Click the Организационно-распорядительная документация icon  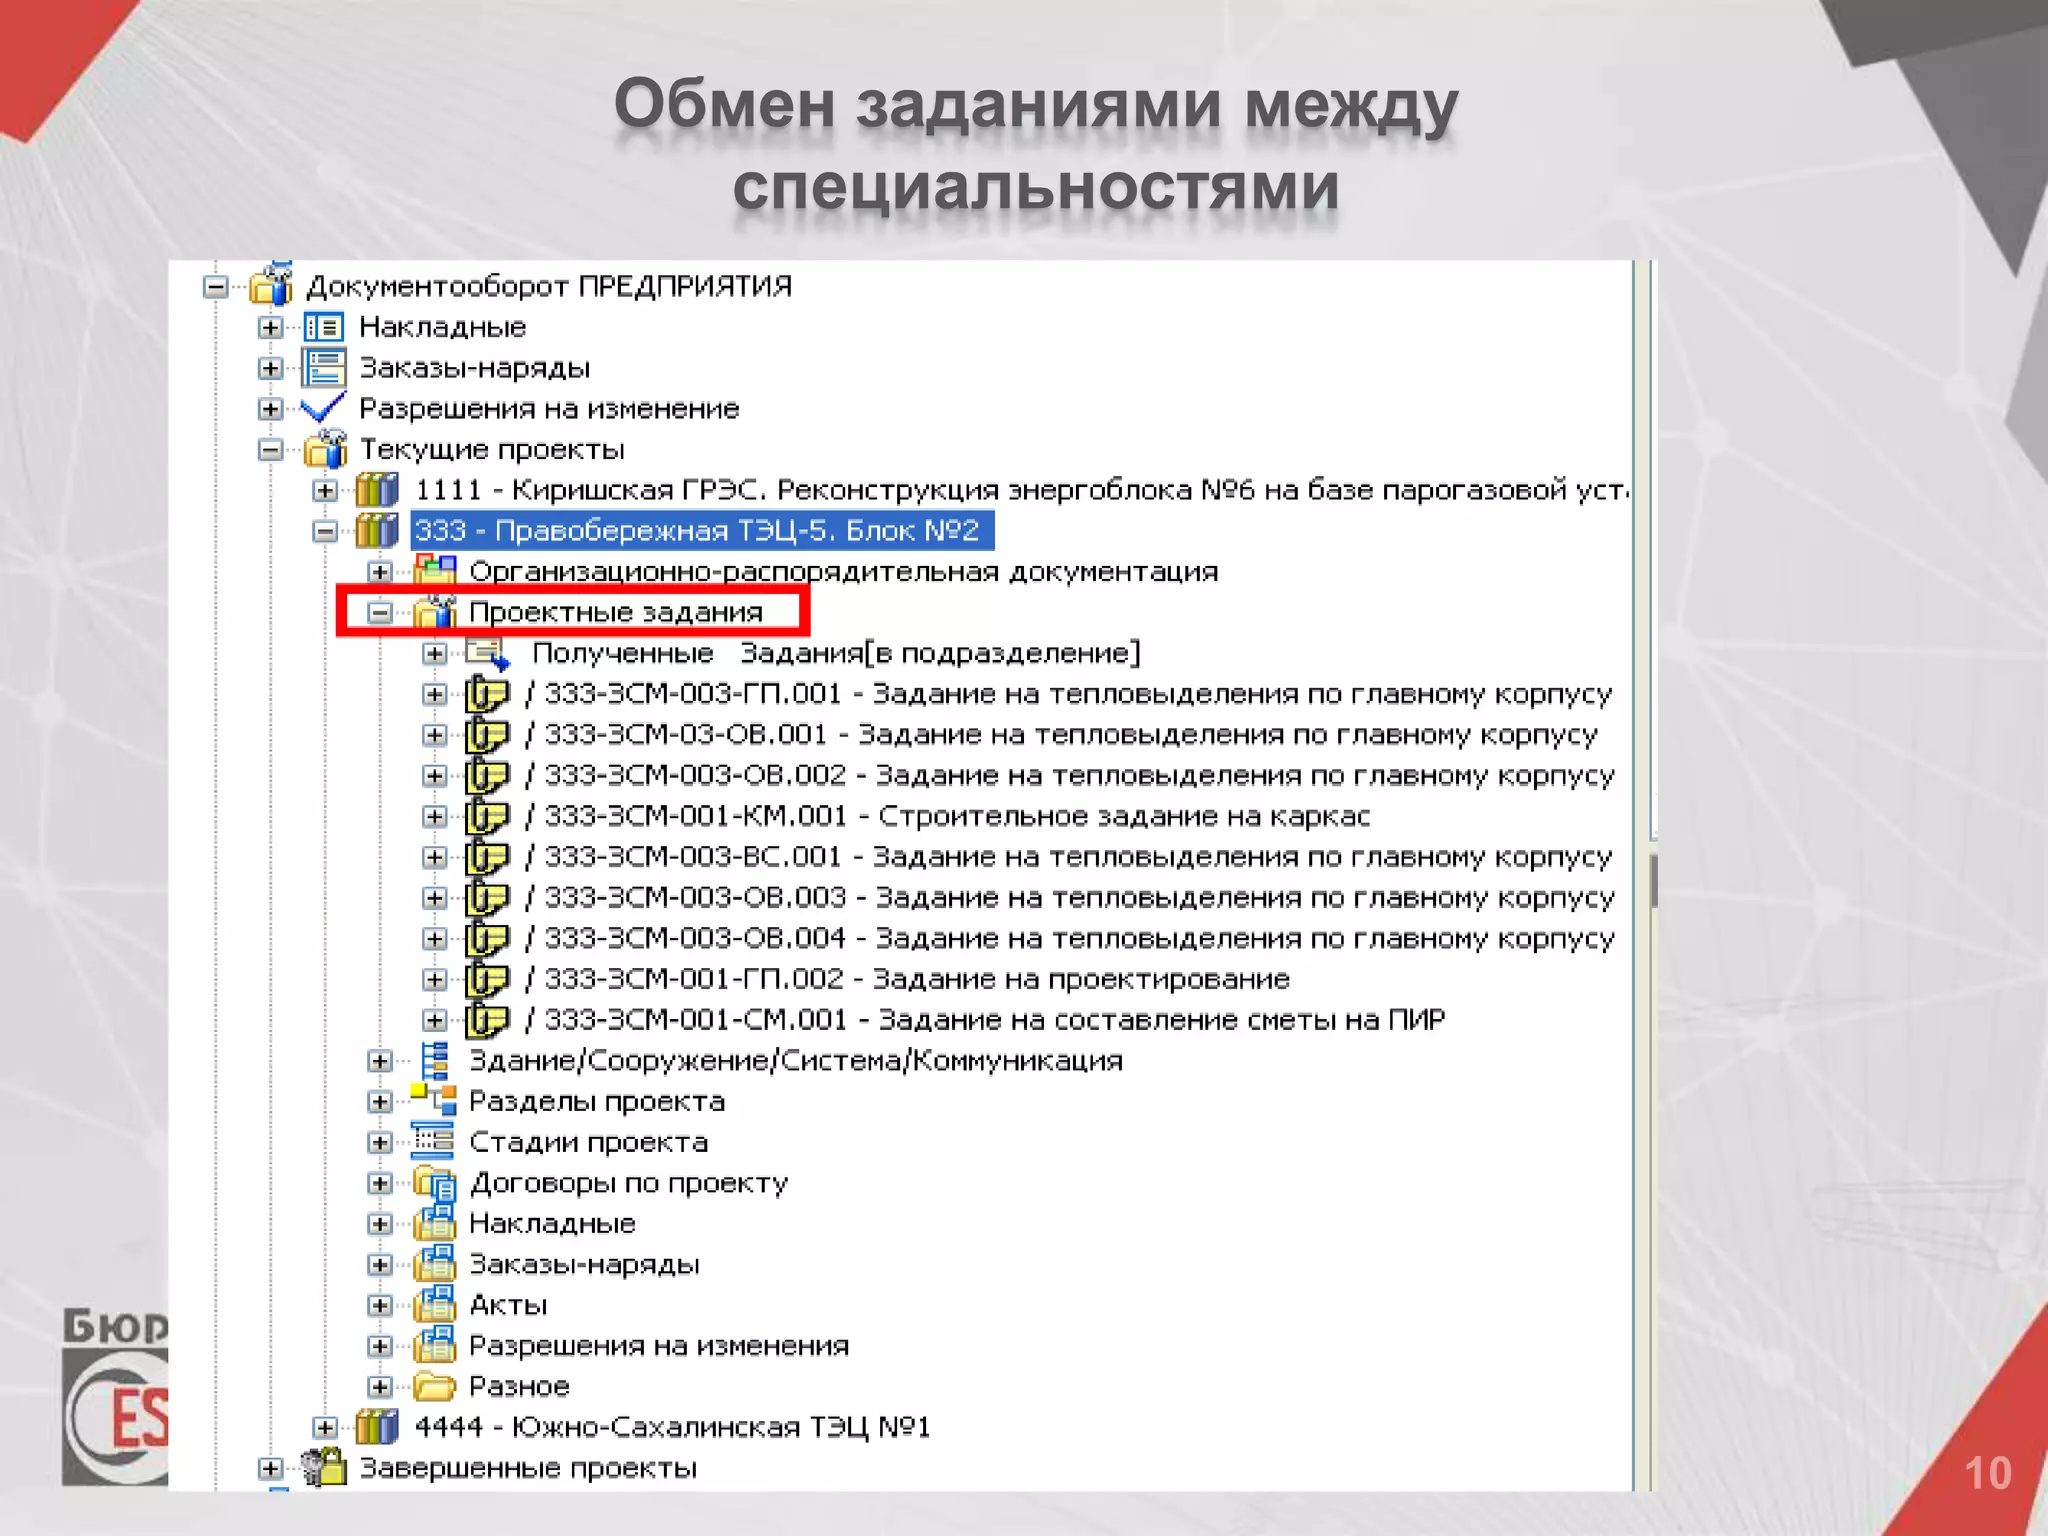[435, 570]
